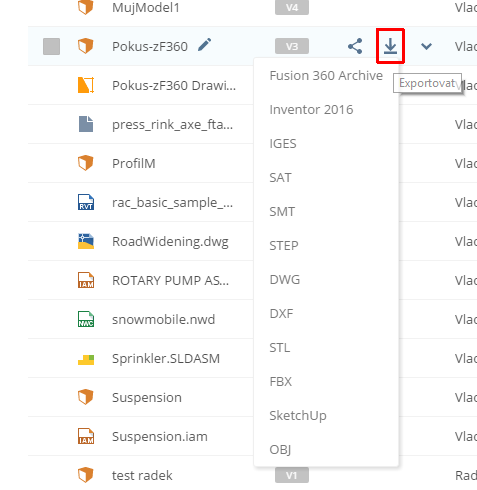Open the V1 badge on test radek
Image resolution: width=477 pixels, height=490 pixels.
(x=292, y=475)
